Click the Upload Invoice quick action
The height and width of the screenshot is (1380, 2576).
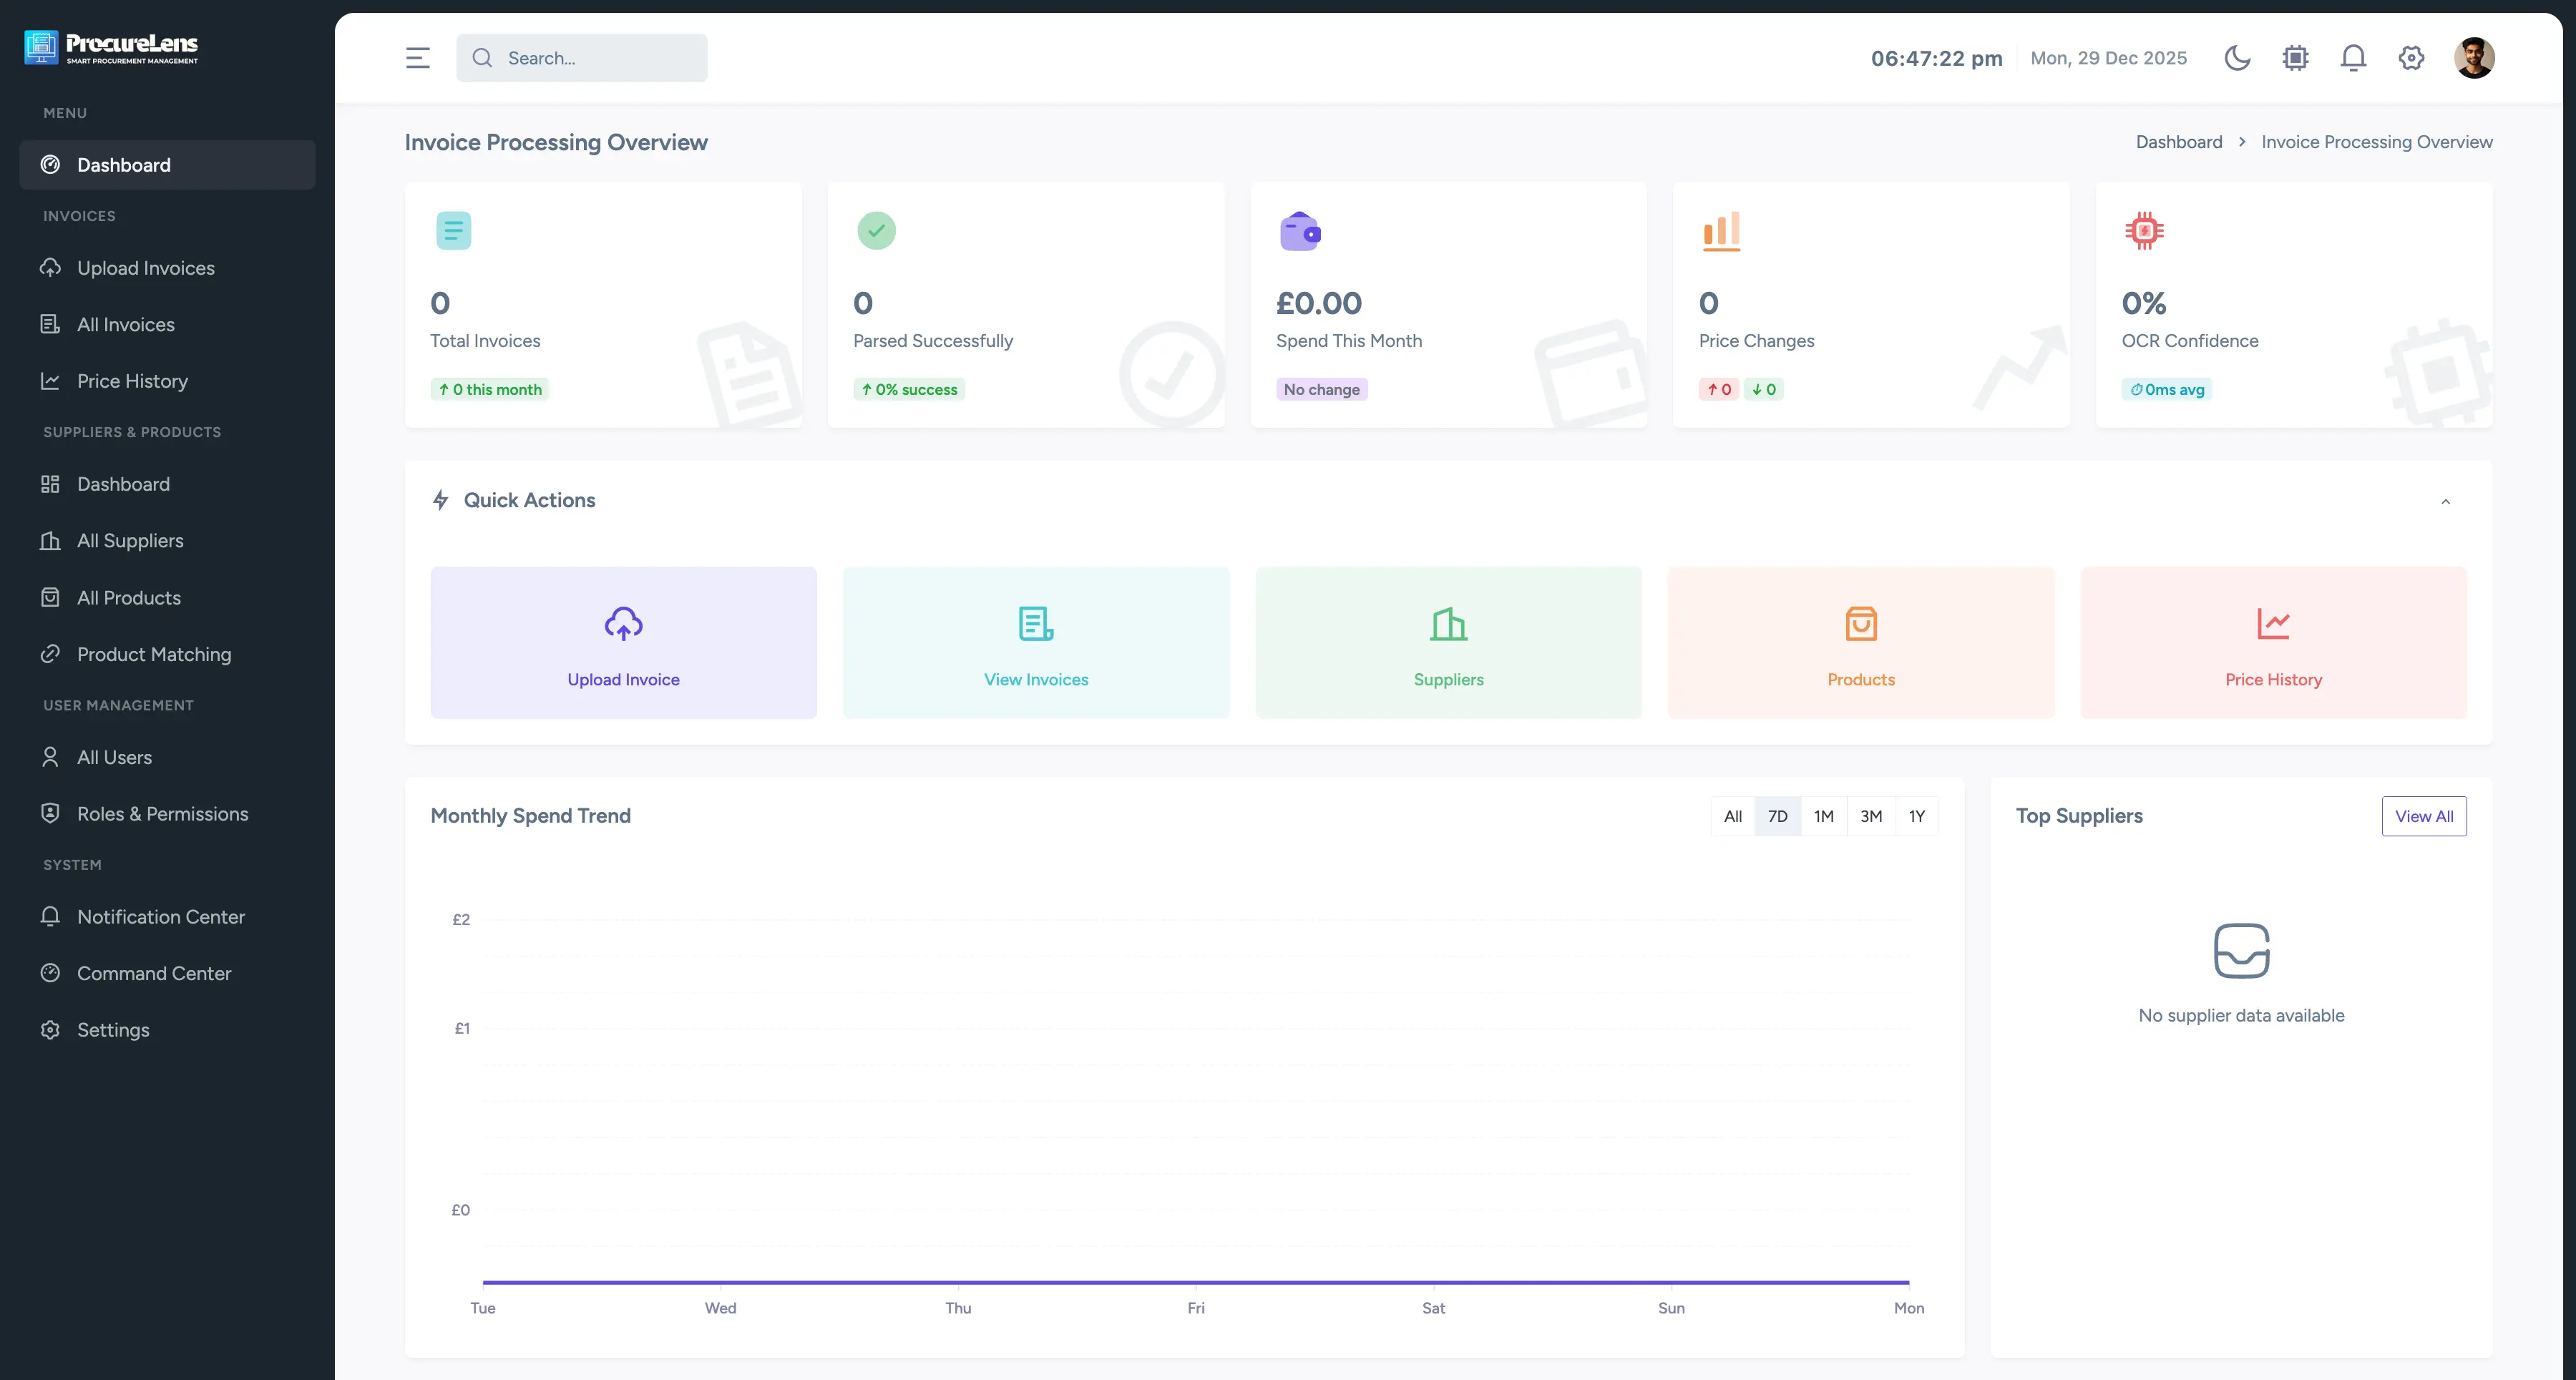click(624, 642)
